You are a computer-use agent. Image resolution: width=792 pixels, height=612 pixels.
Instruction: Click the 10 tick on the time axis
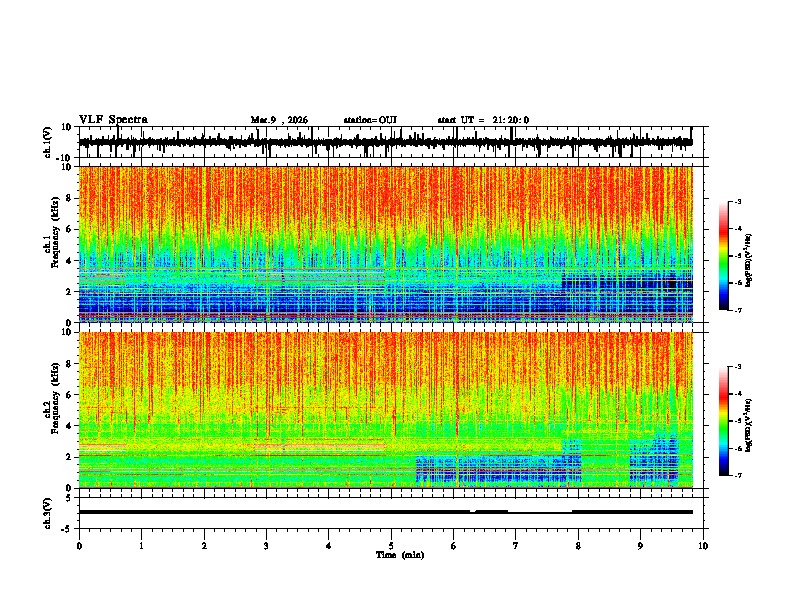(703, 546)
